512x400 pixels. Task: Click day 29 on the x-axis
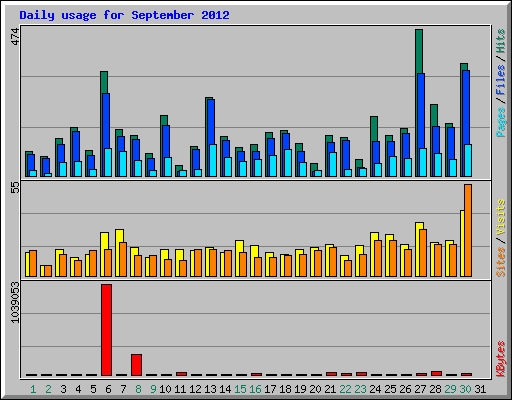(x=450, y=389)
